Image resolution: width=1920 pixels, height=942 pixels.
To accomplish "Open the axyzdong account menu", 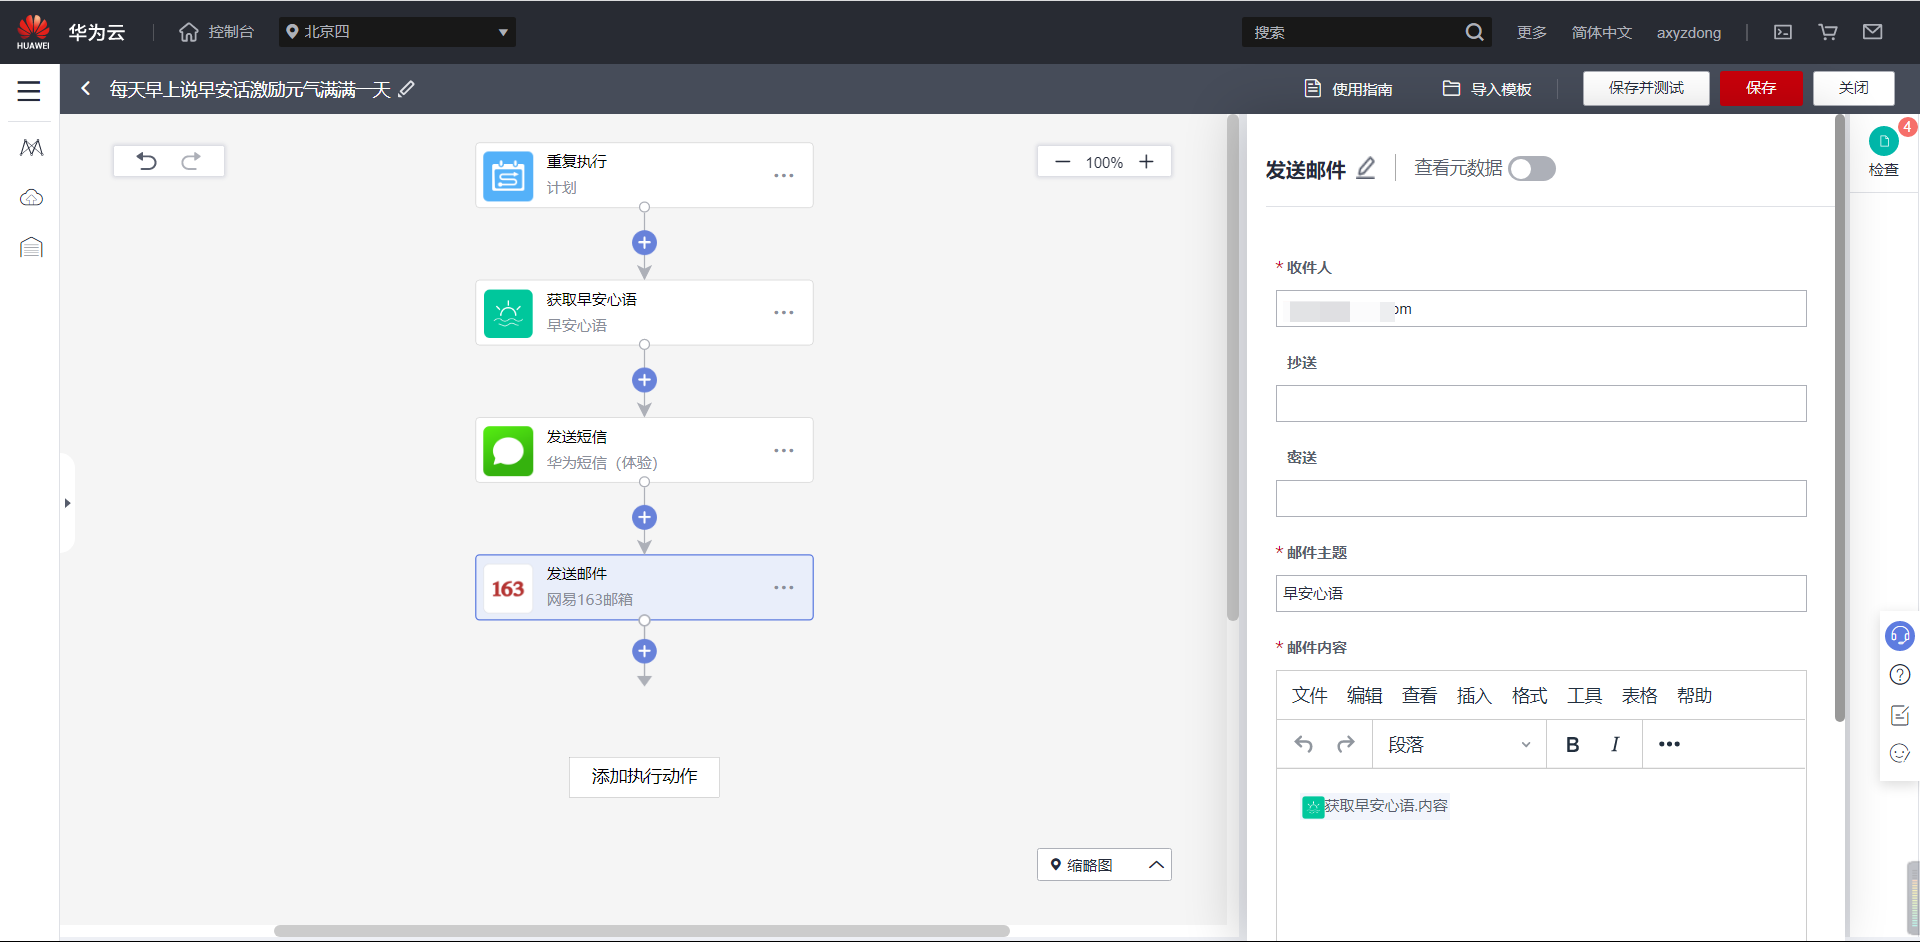I will [x=1689, y=32].
